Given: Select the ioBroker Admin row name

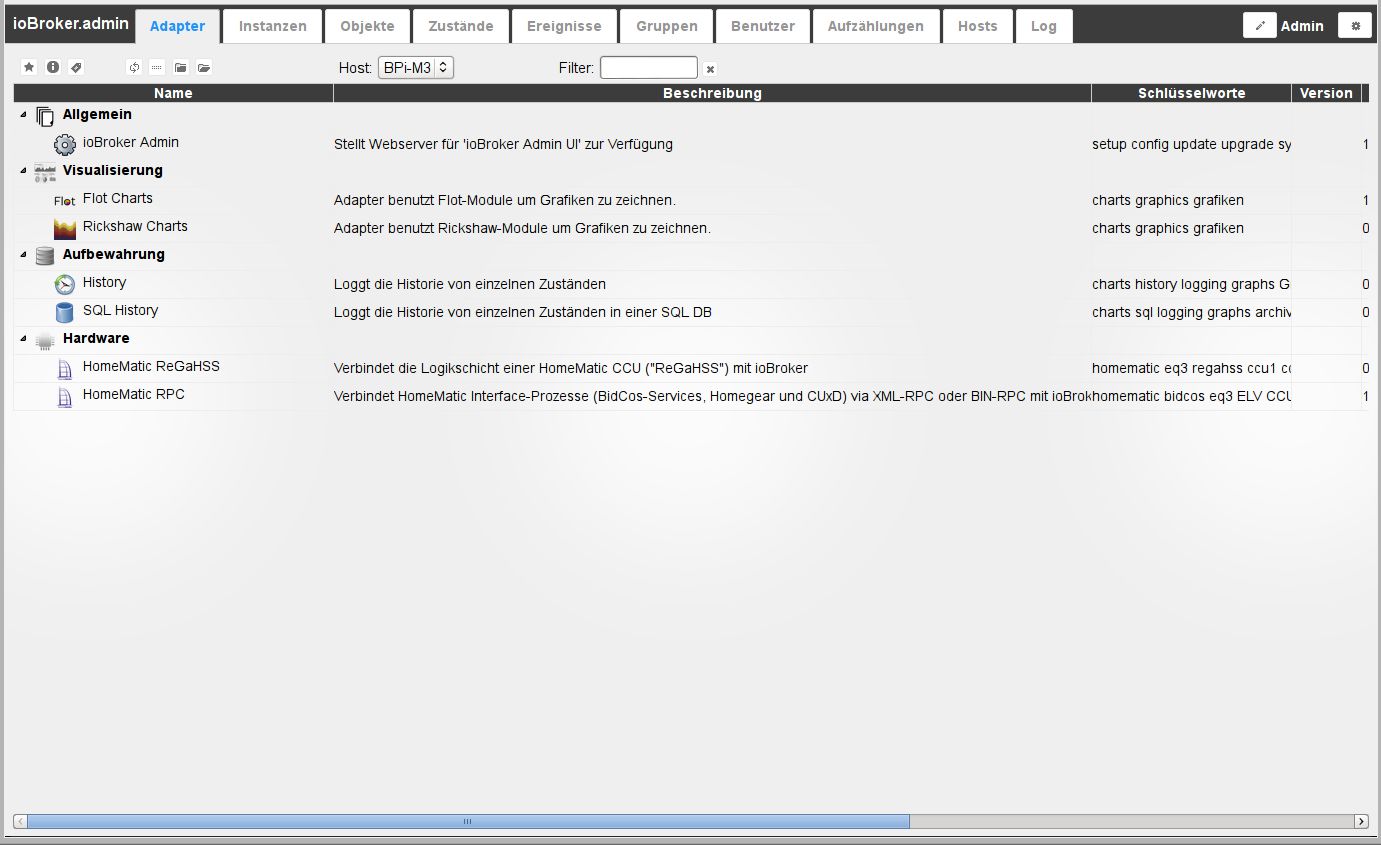Looking at the screenshot, I should point(131,143).
